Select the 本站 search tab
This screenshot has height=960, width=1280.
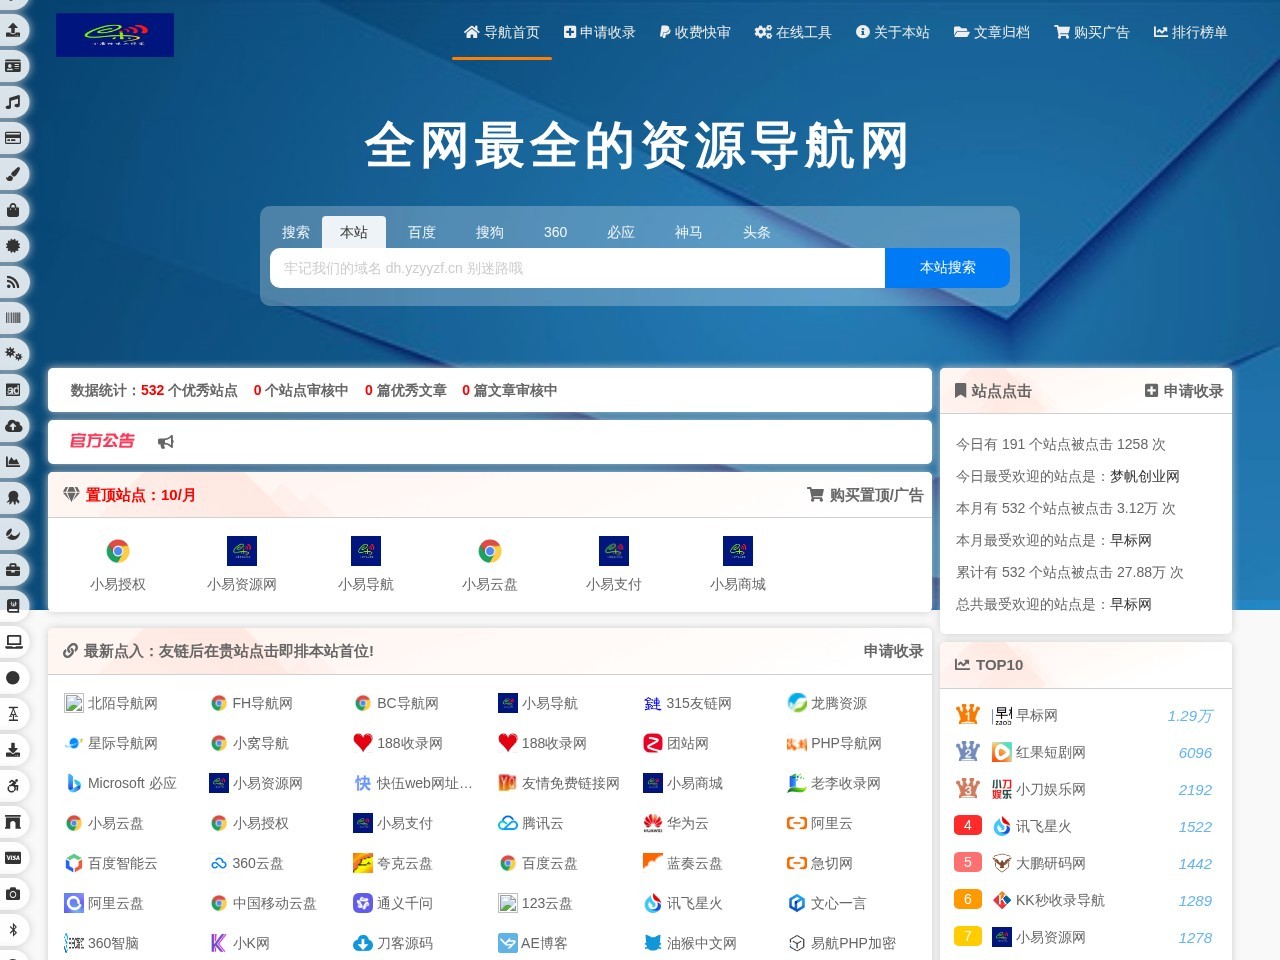354,232
